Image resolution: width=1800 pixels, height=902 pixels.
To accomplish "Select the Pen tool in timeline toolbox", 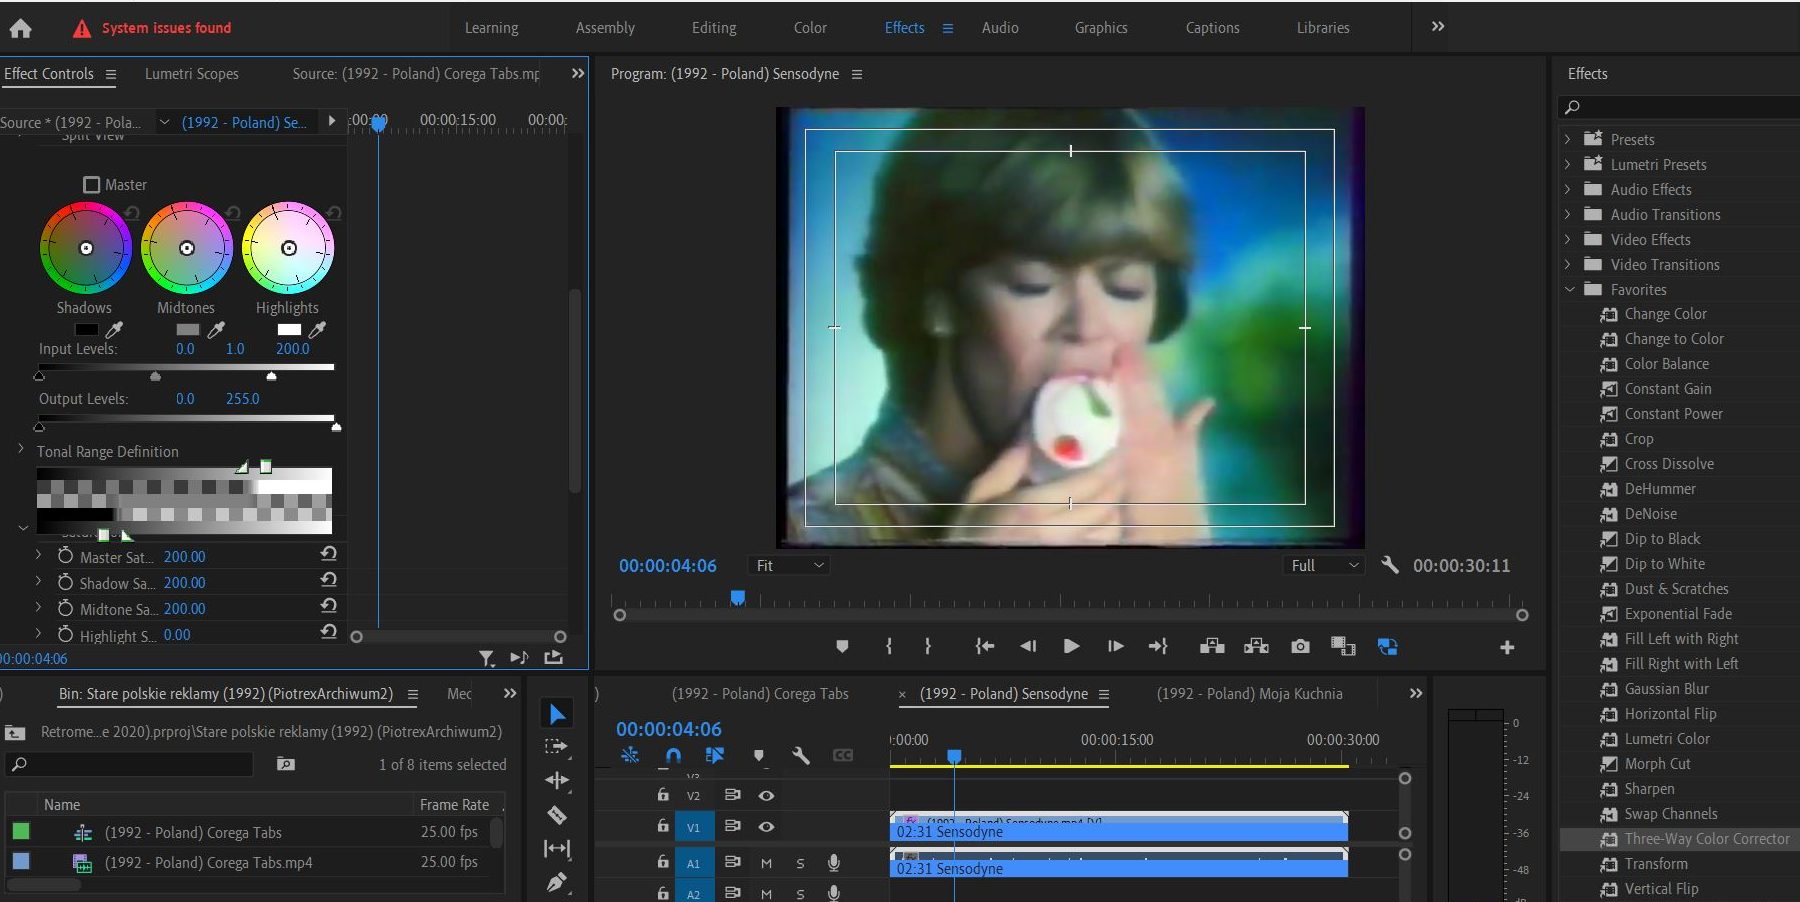I will point(557,882).
